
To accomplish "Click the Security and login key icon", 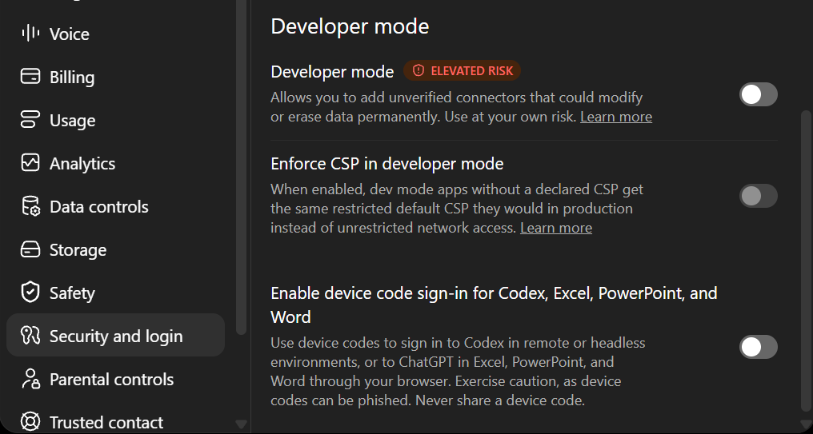I will click(x=30, y=335).
